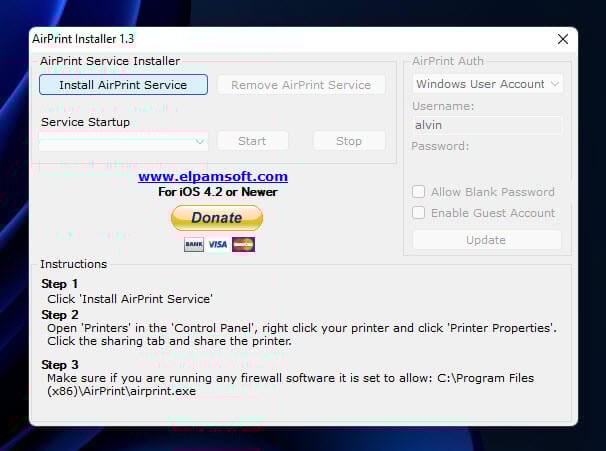Open the Service Startup dropdown

click(x=123, y=141)
